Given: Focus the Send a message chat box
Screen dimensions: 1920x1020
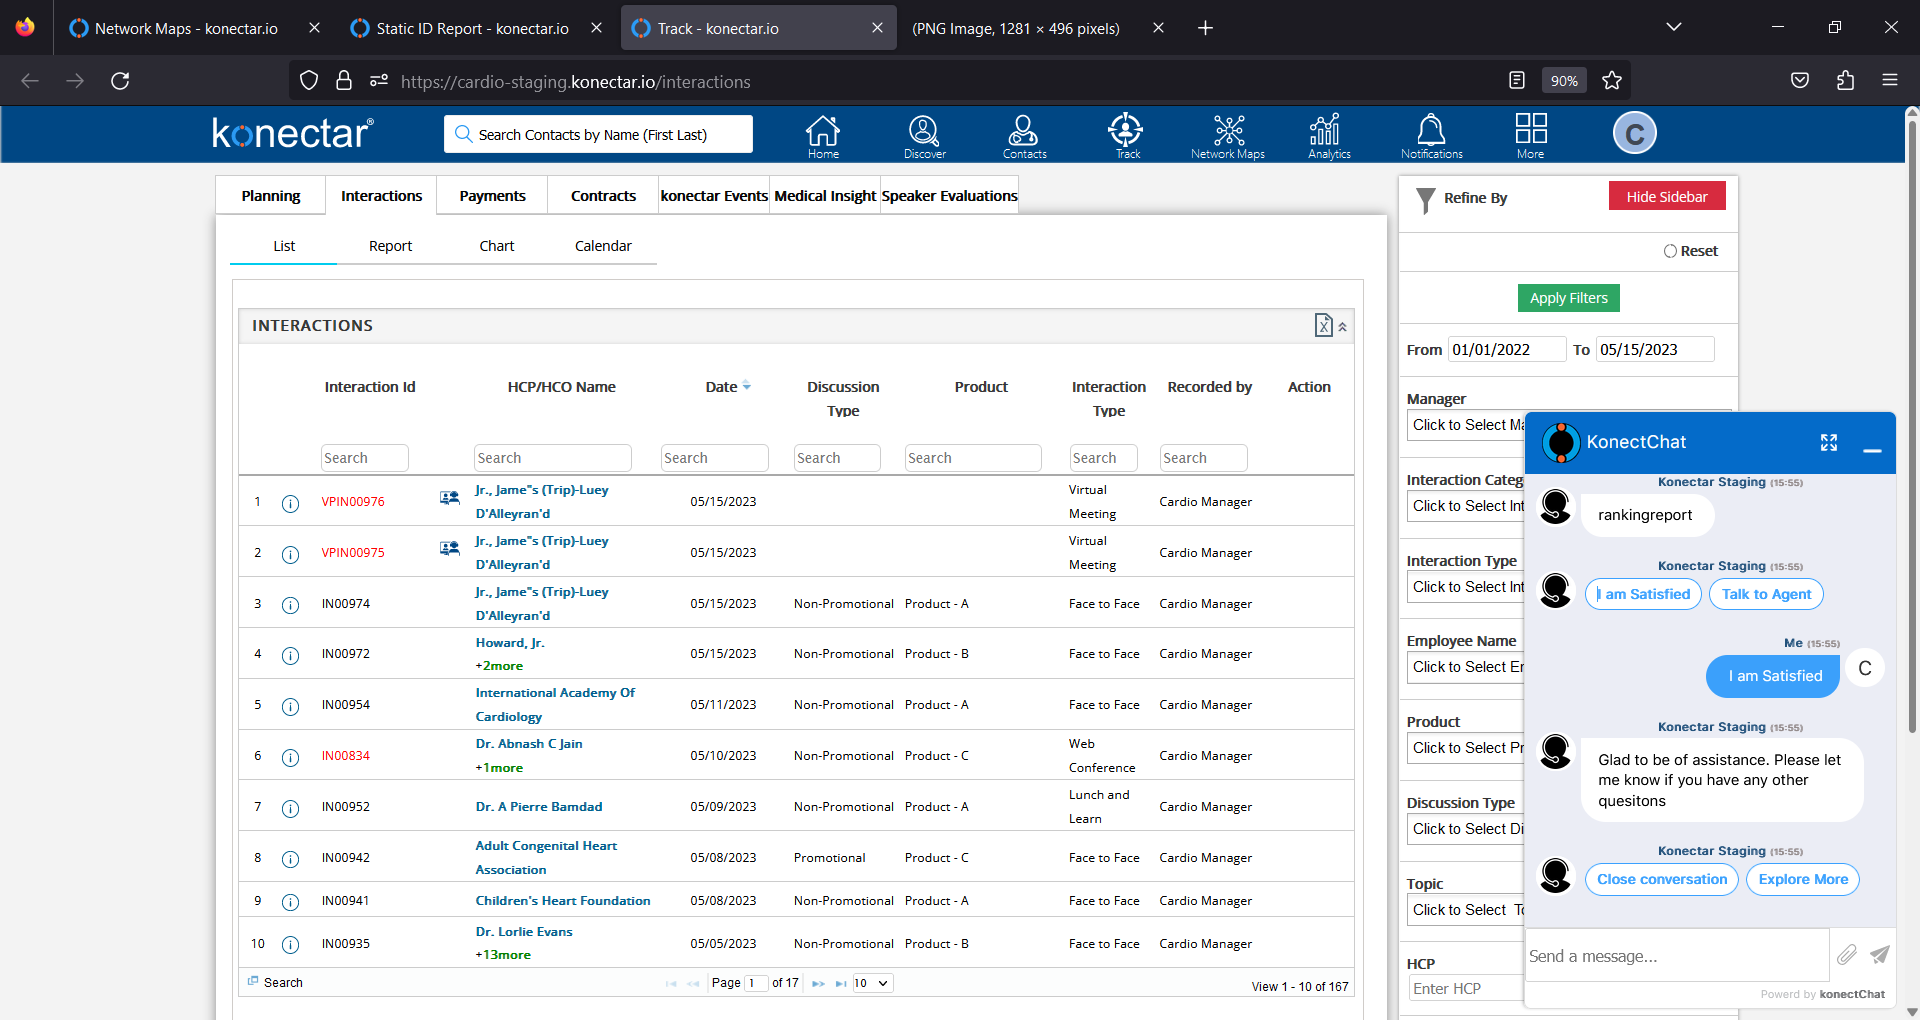Looking at the screenshot, I should 1677,956.
